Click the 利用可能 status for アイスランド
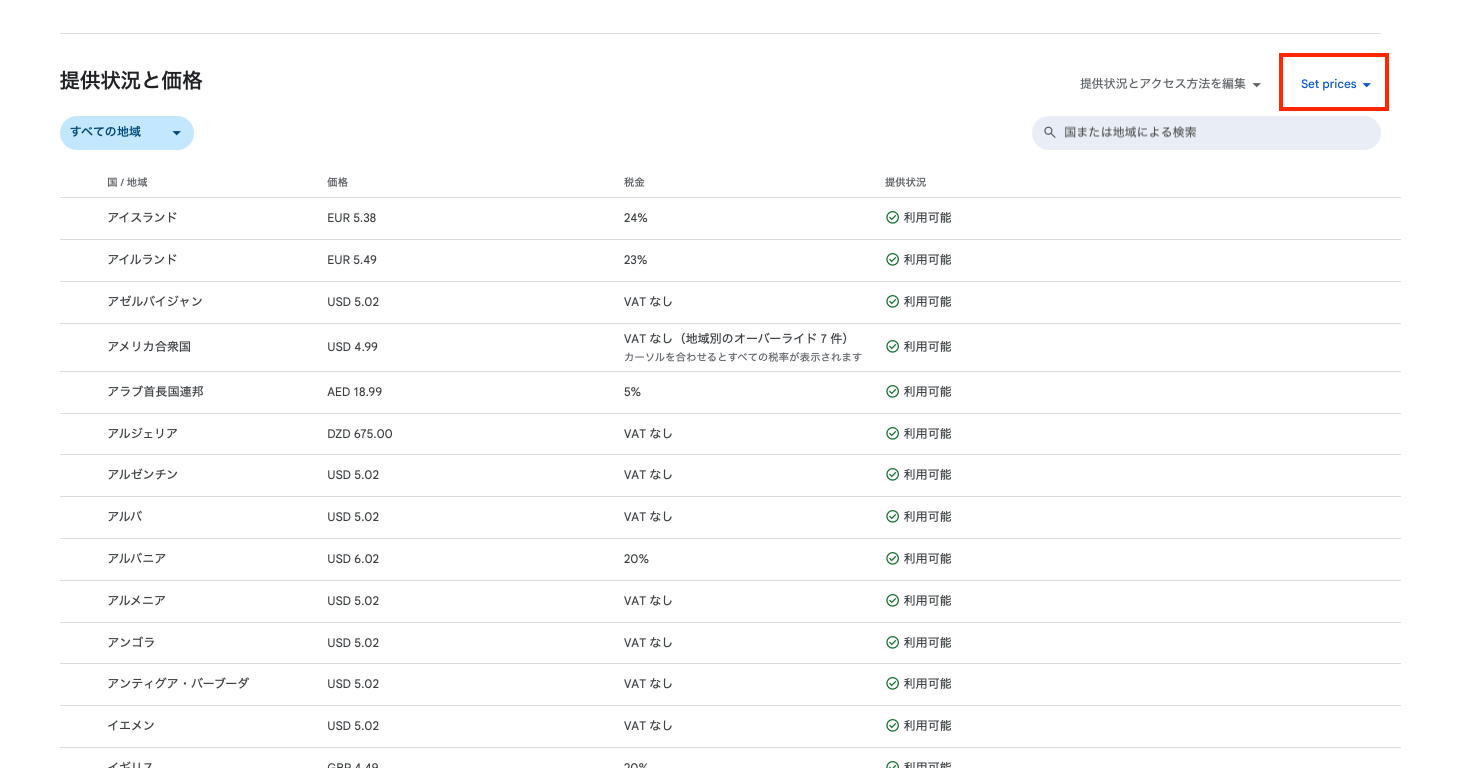This screenshot has height=768, width=1476. point(927,217)
